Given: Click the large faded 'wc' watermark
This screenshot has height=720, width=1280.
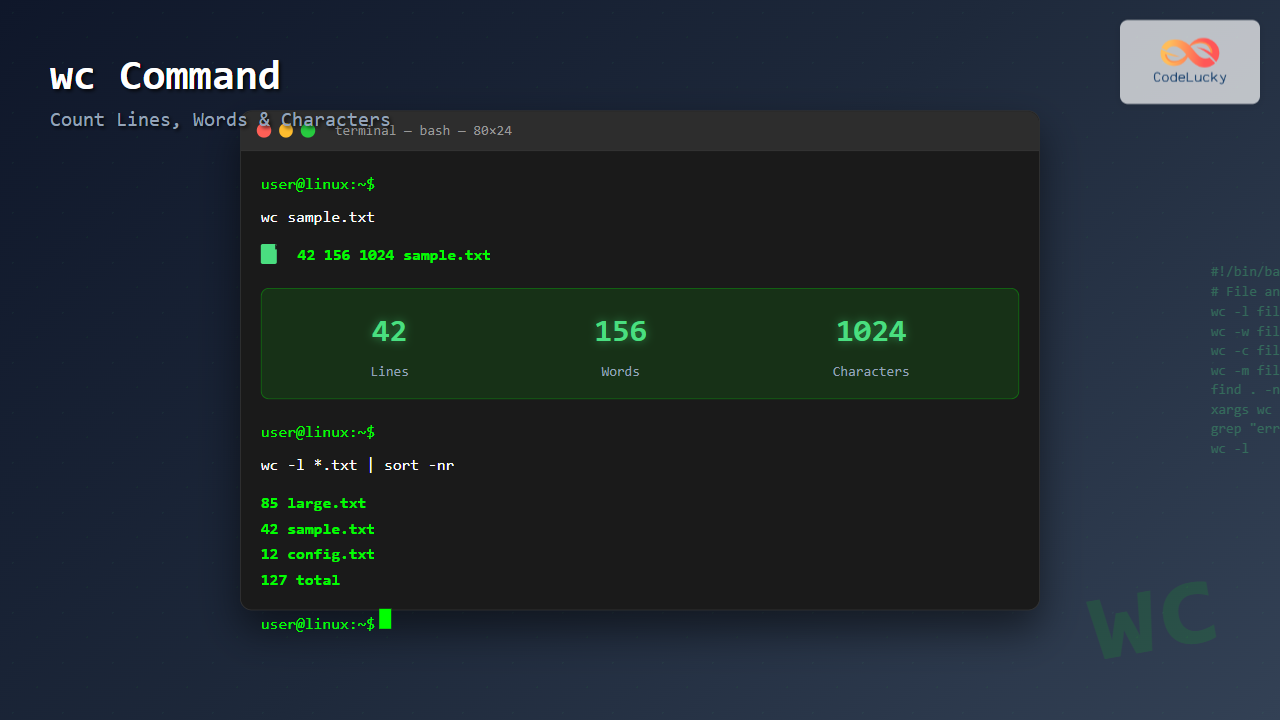Looking at the screenshot, I should point(1150,620).
